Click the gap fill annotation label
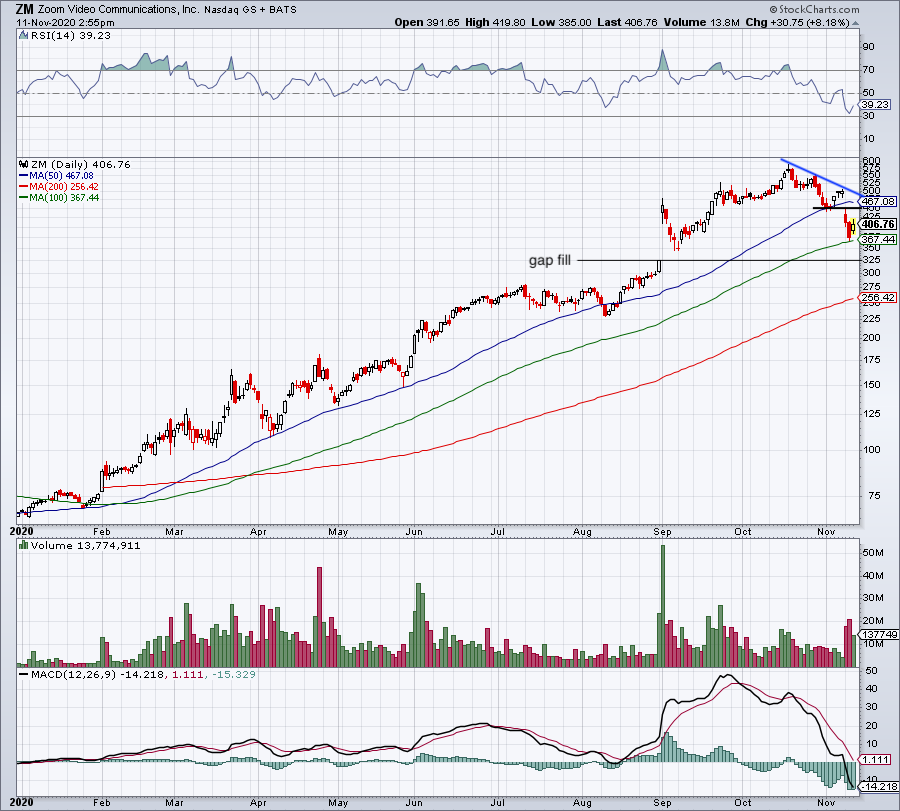This screenshot has height=811, width=900. (x=549, y=261)
